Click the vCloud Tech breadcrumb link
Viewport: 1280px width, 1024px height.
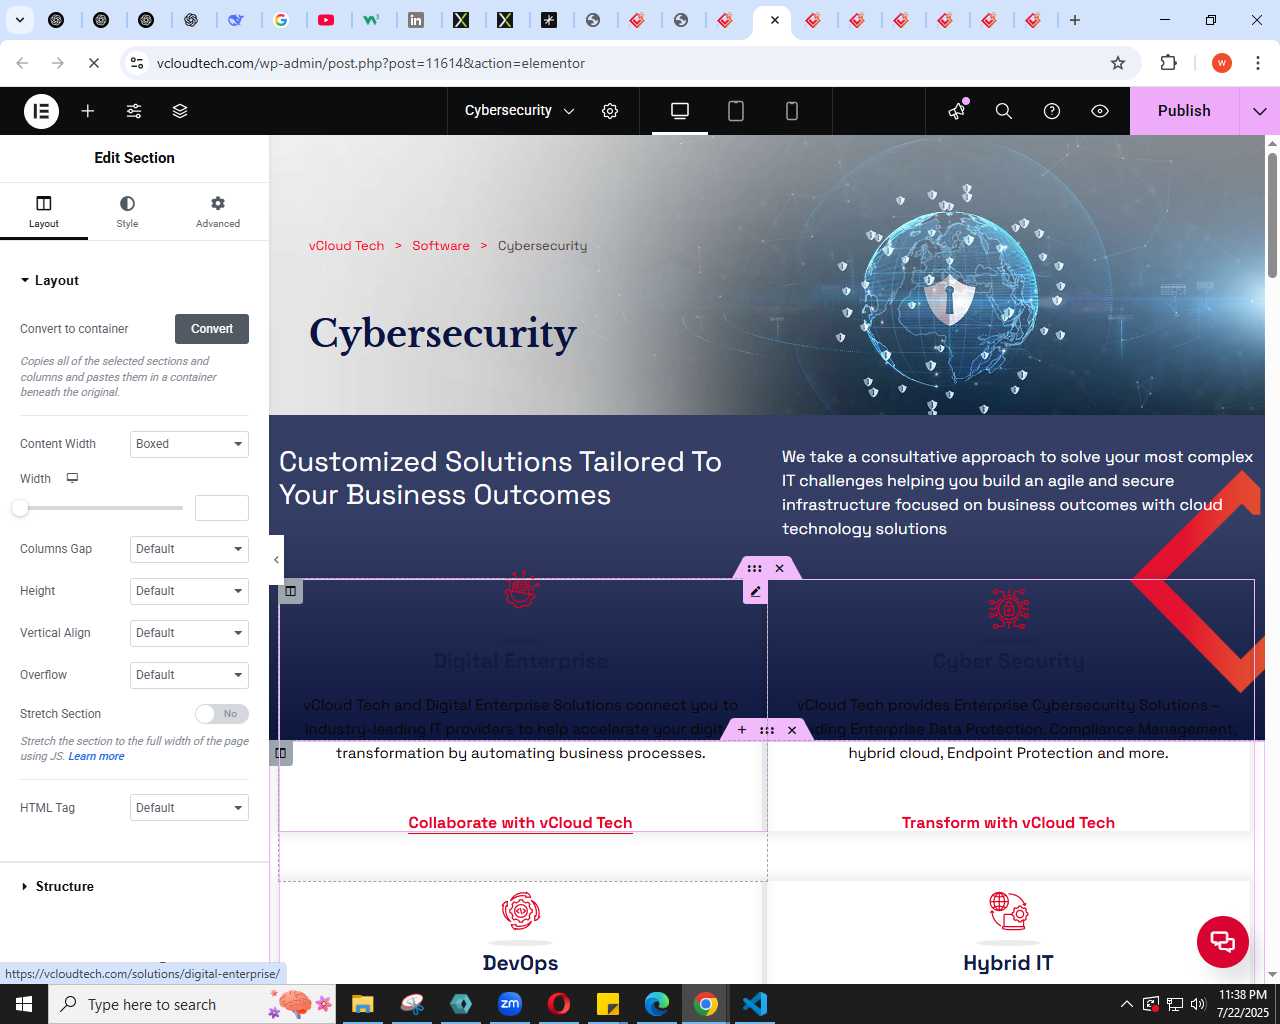click(x=346, y=246)
